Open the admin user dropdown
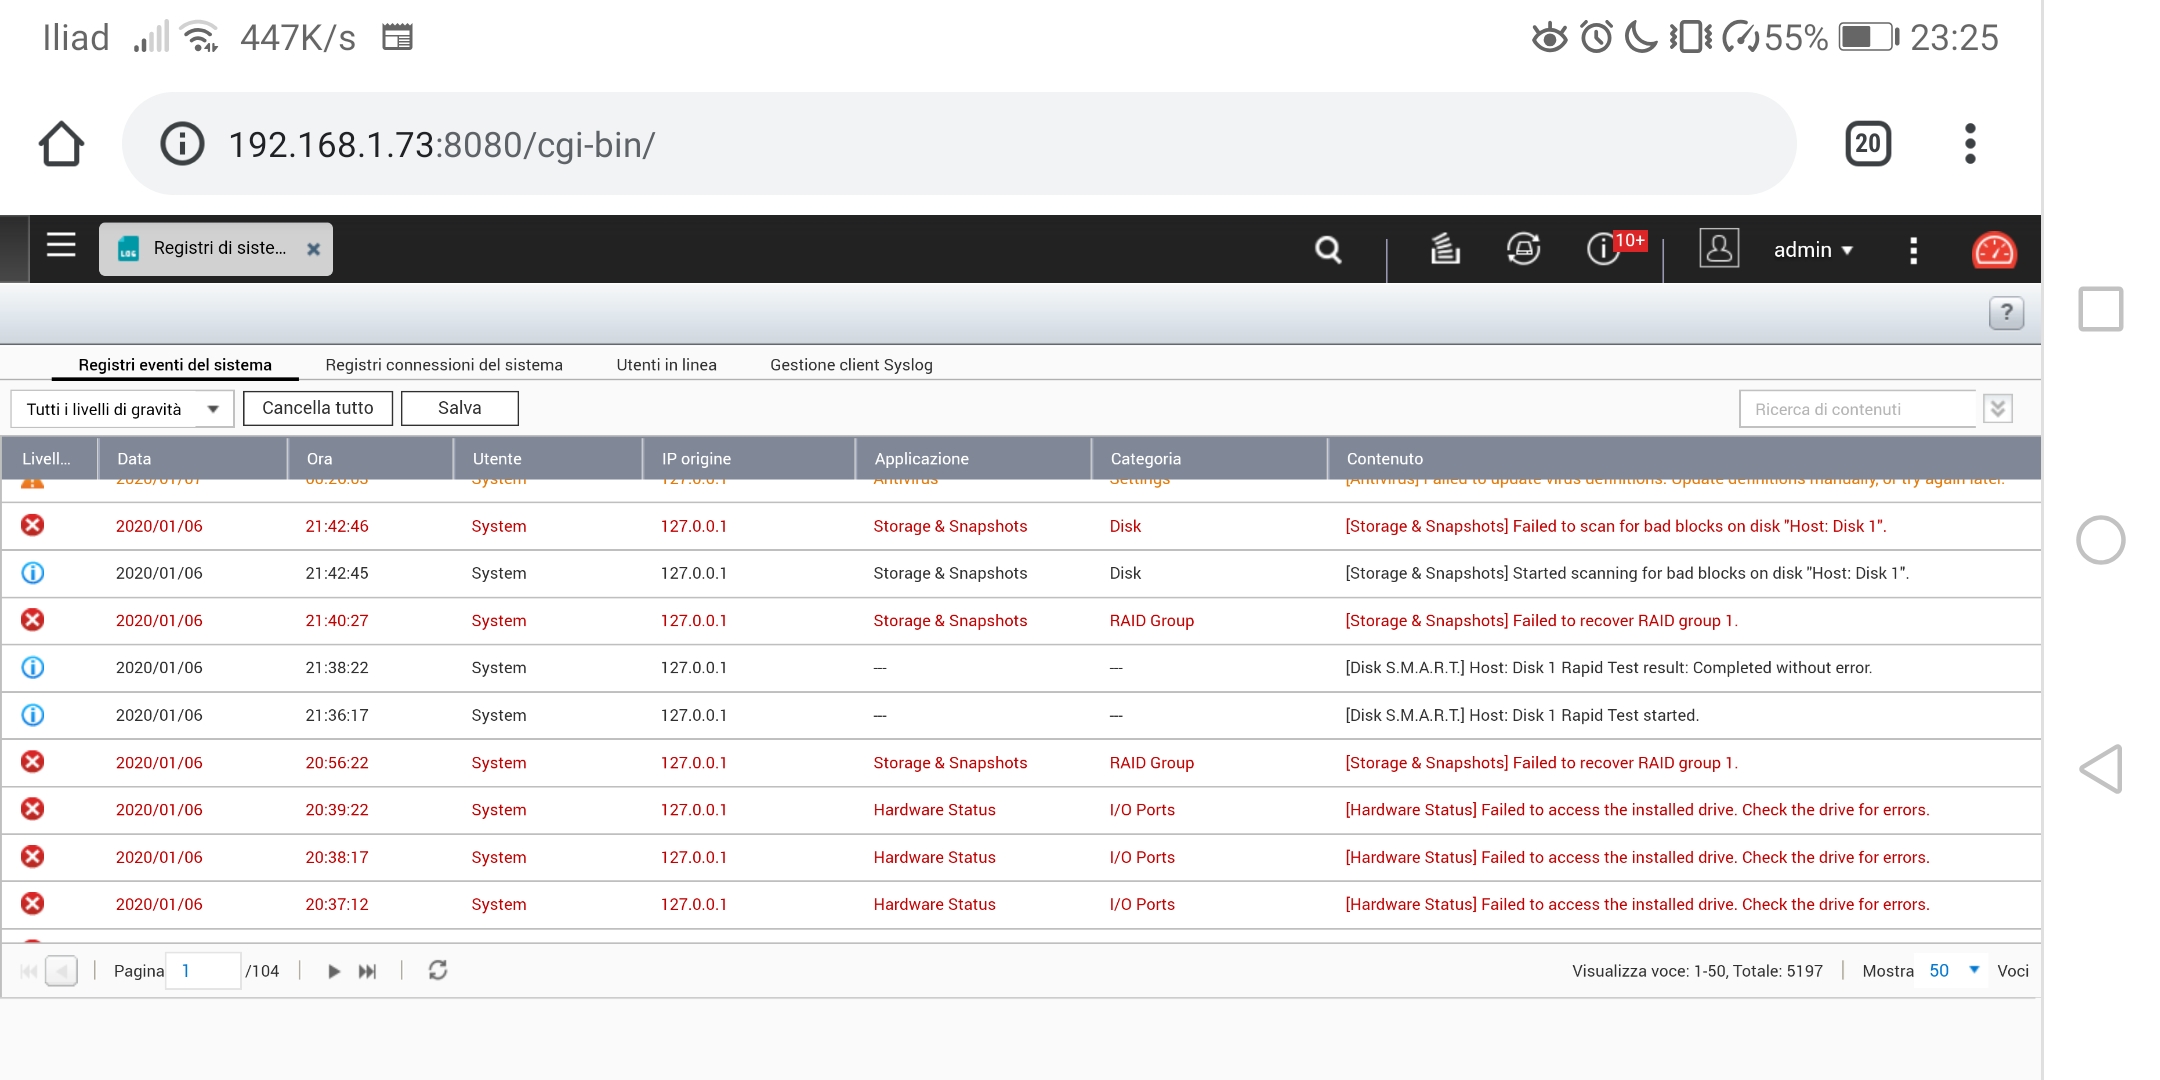Screen dimensions: 2160x1080 click(1812, 250)
